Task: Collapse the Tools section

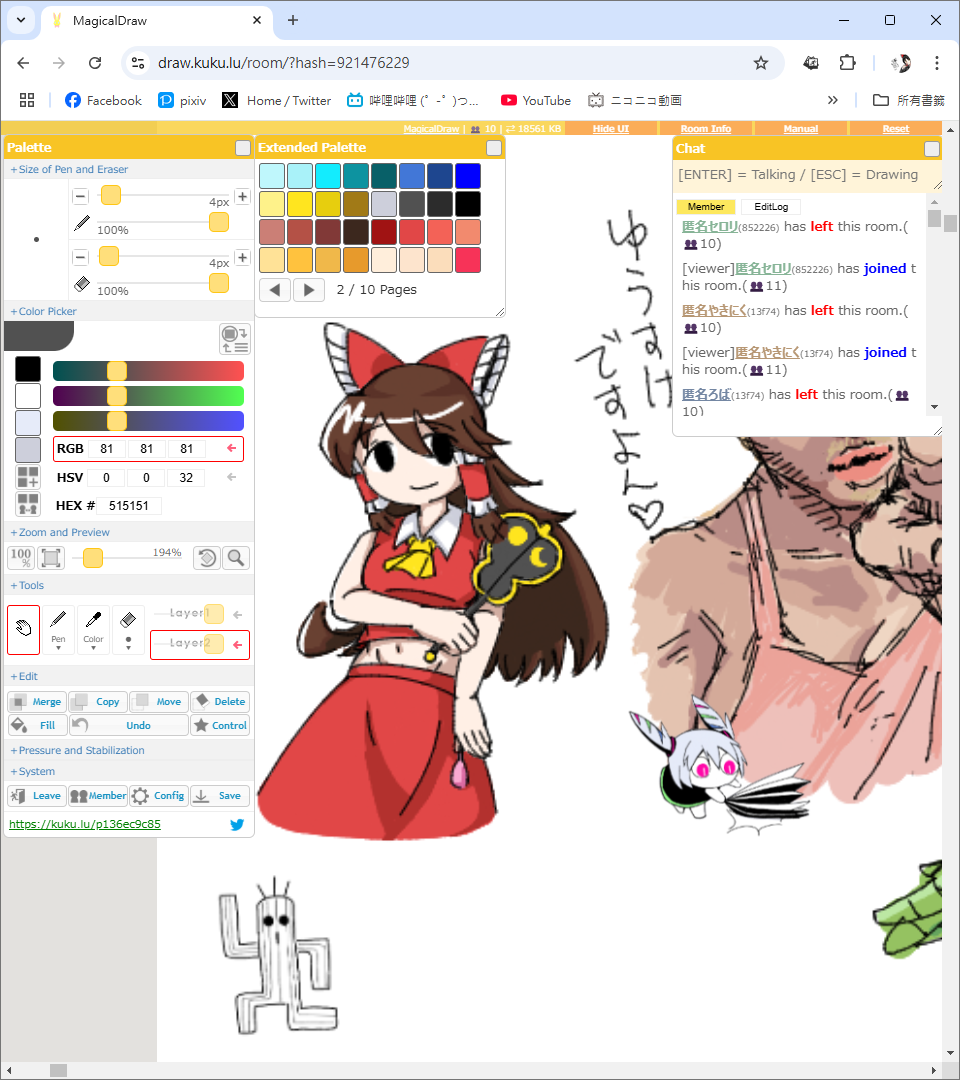Action: point(28,585)
